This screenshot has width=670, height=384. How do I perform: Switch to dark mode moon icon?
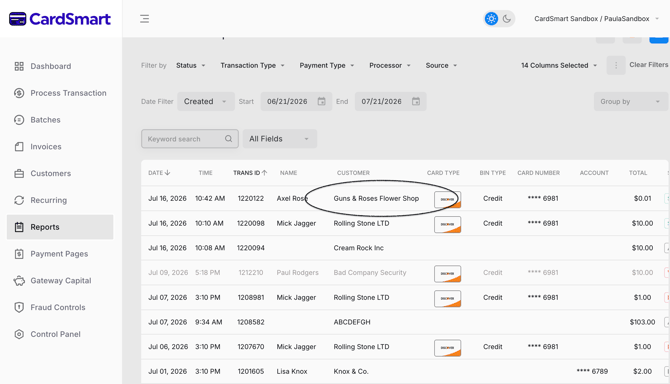click(507, 19)
